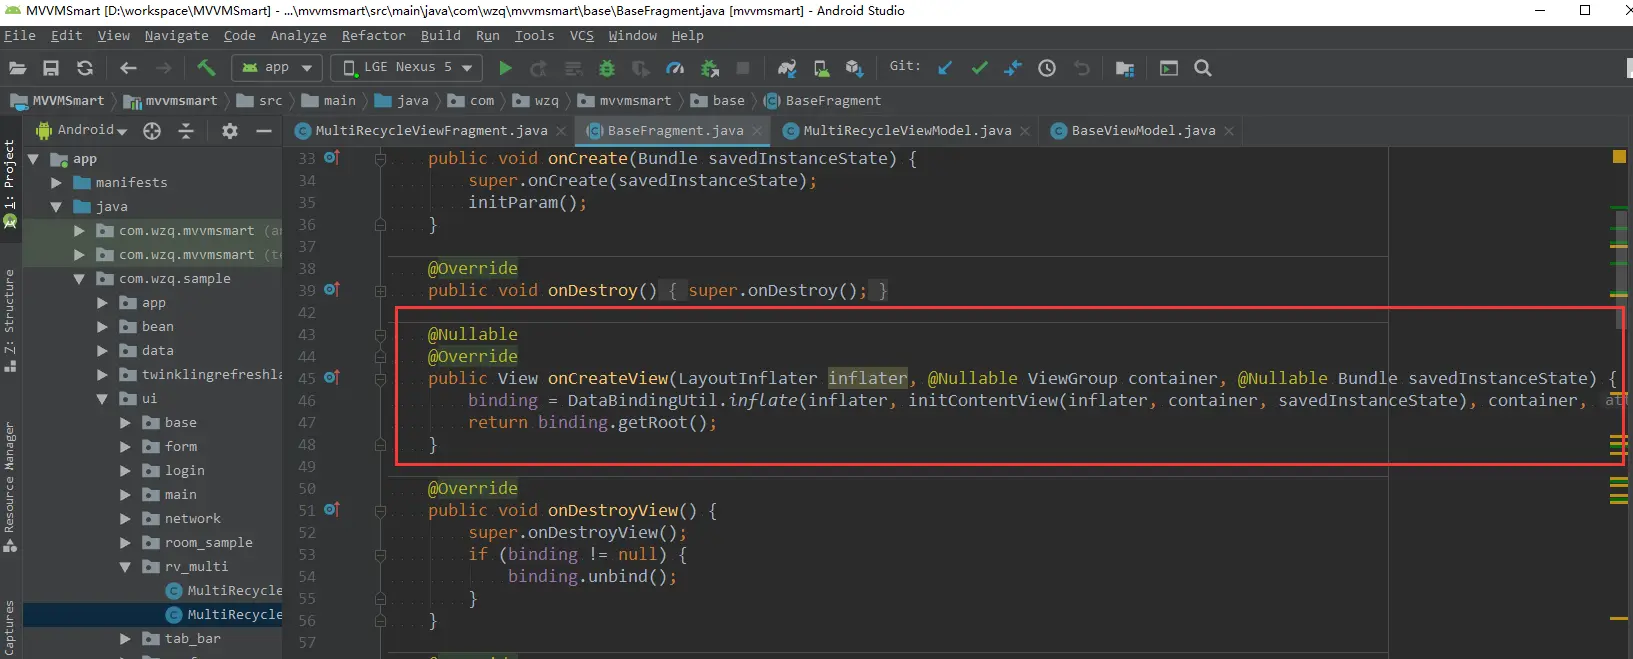Viewport: 1633px width, 659px height.
Task: Open the Profiler gauge icon
Action: point(675,68)
